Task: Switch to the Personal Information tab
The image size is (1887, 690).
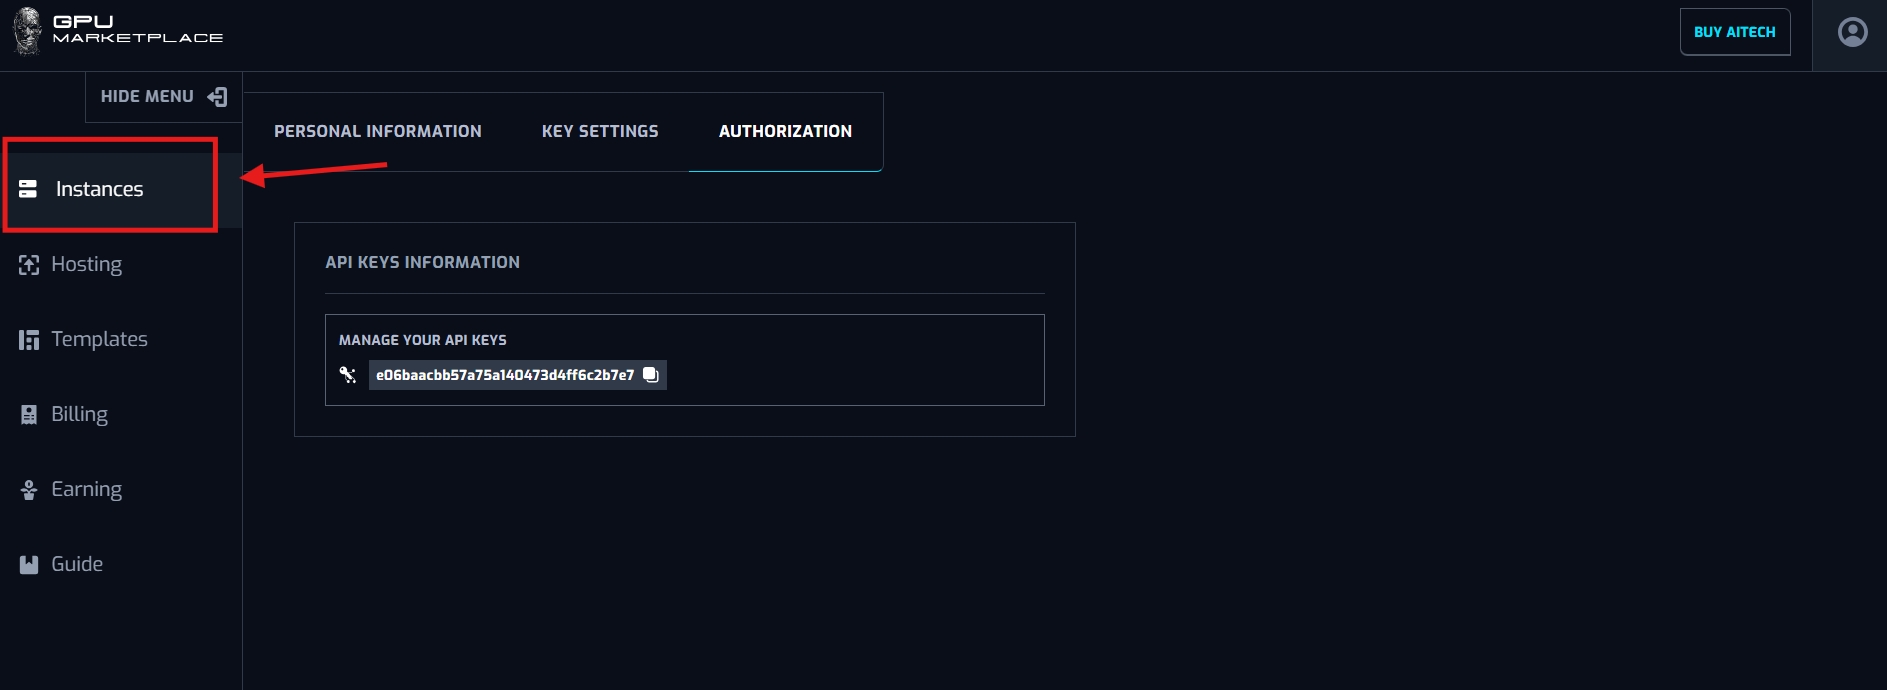Action: [377, 131]
